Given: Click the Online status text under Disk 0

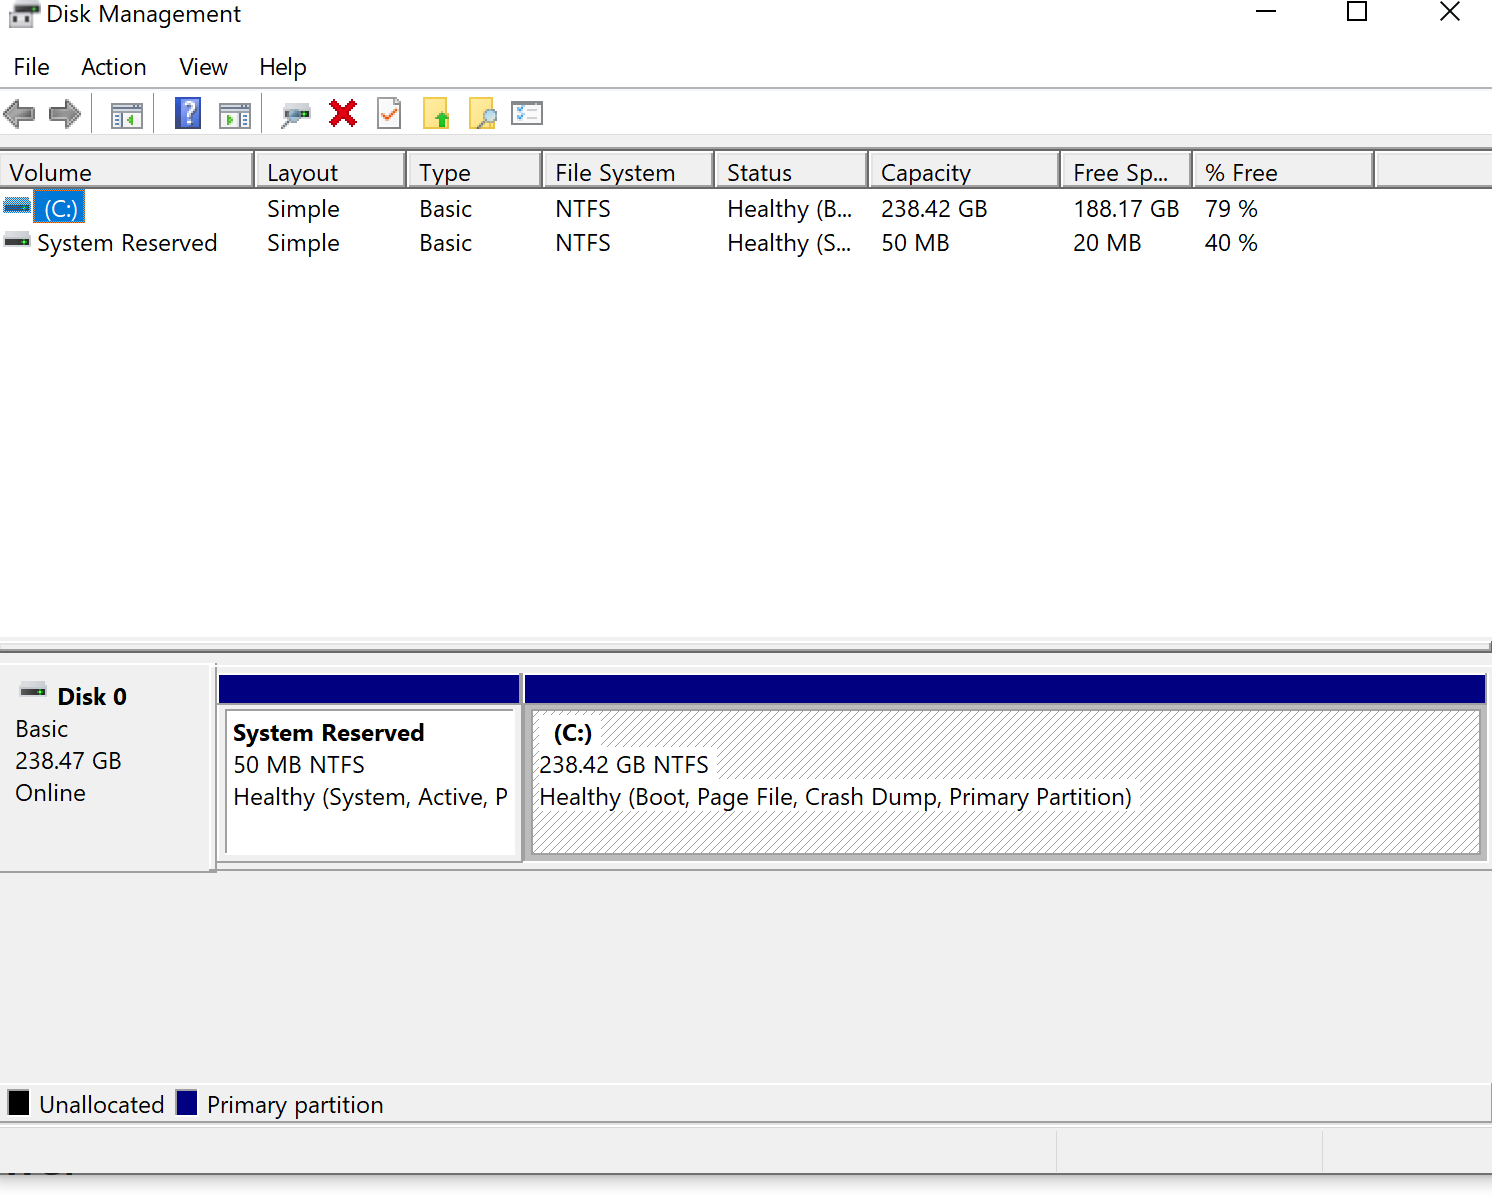Looking at the screenshot, I should [x=50, y=793].
